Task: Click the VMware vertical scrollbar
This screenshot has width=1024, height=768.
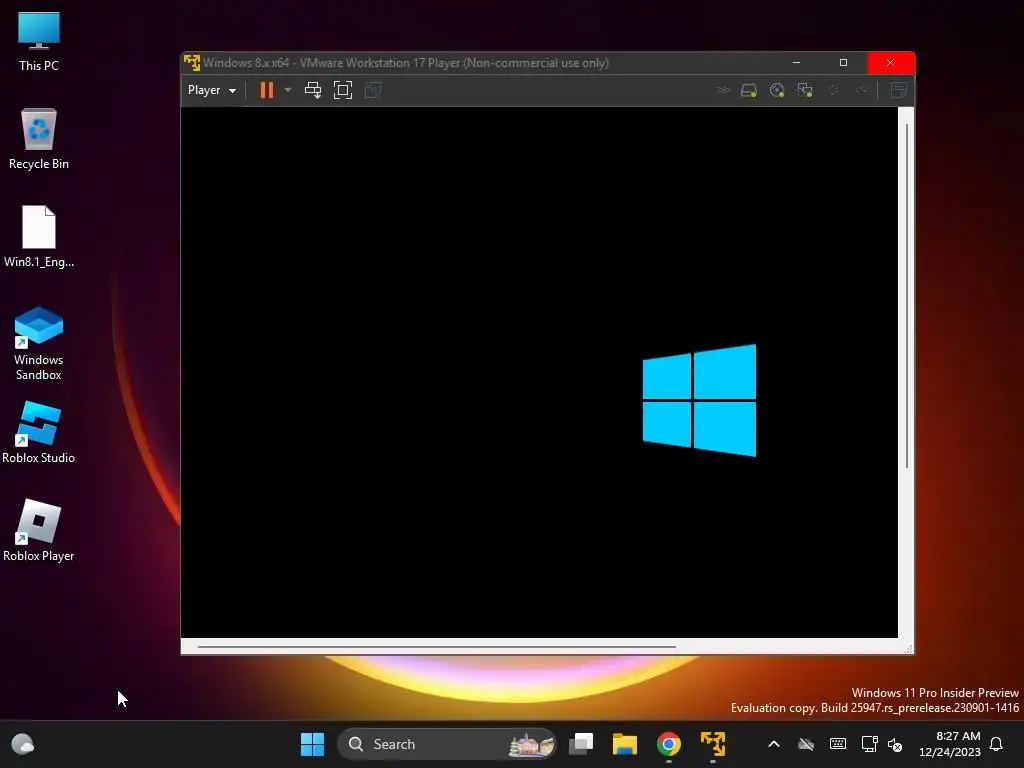Action: pos(906,295)
